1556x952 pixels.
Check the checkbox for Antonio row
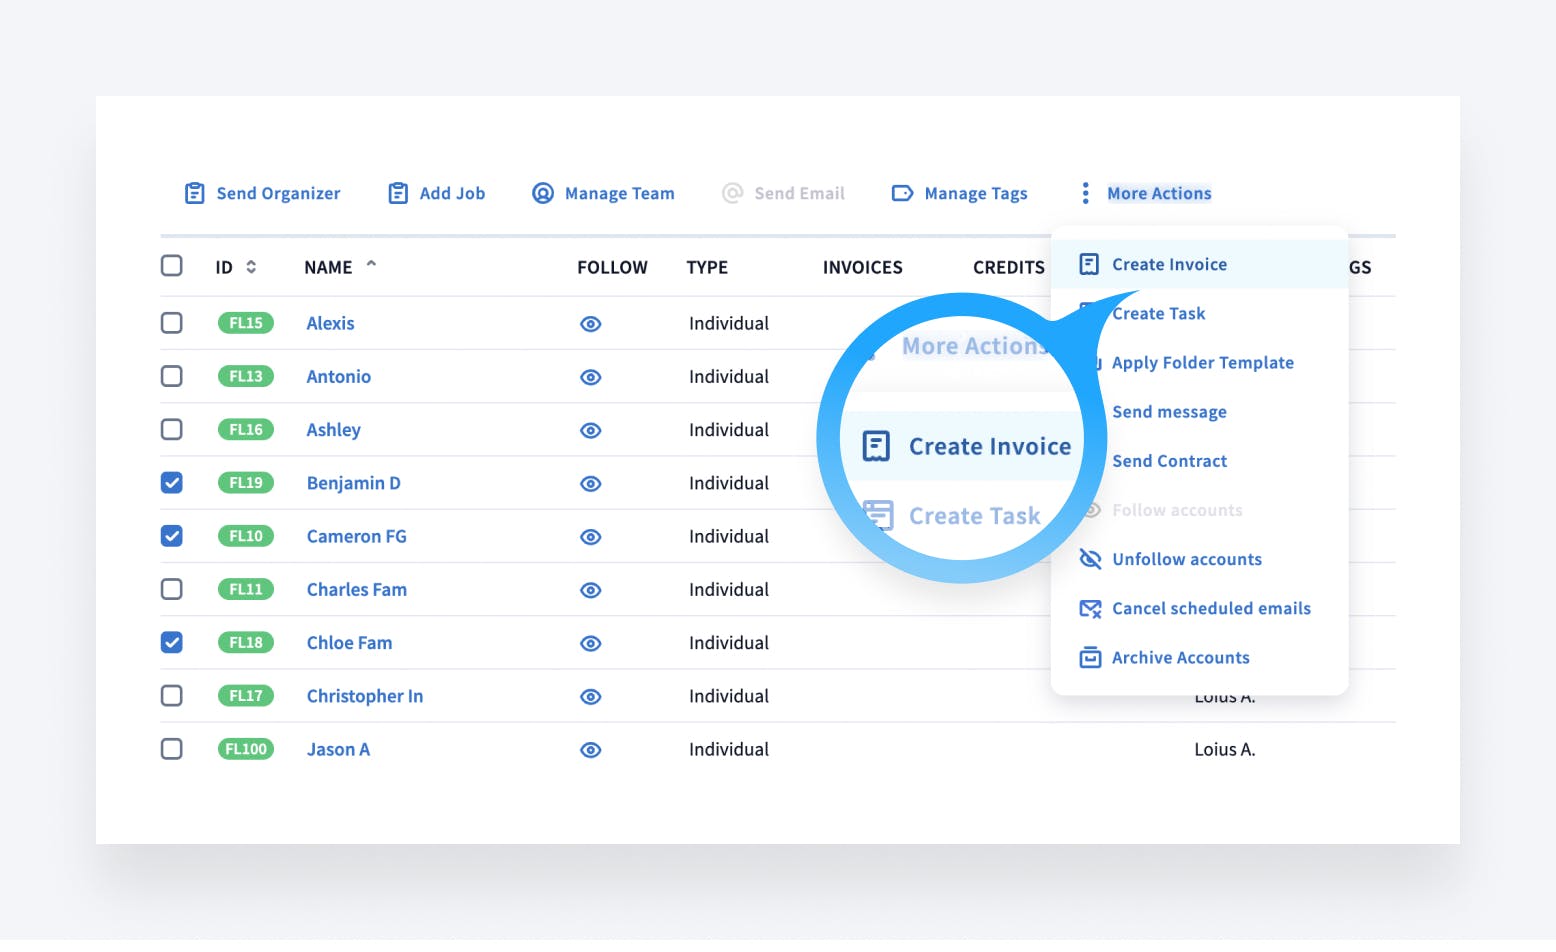[x=172, y=376]
